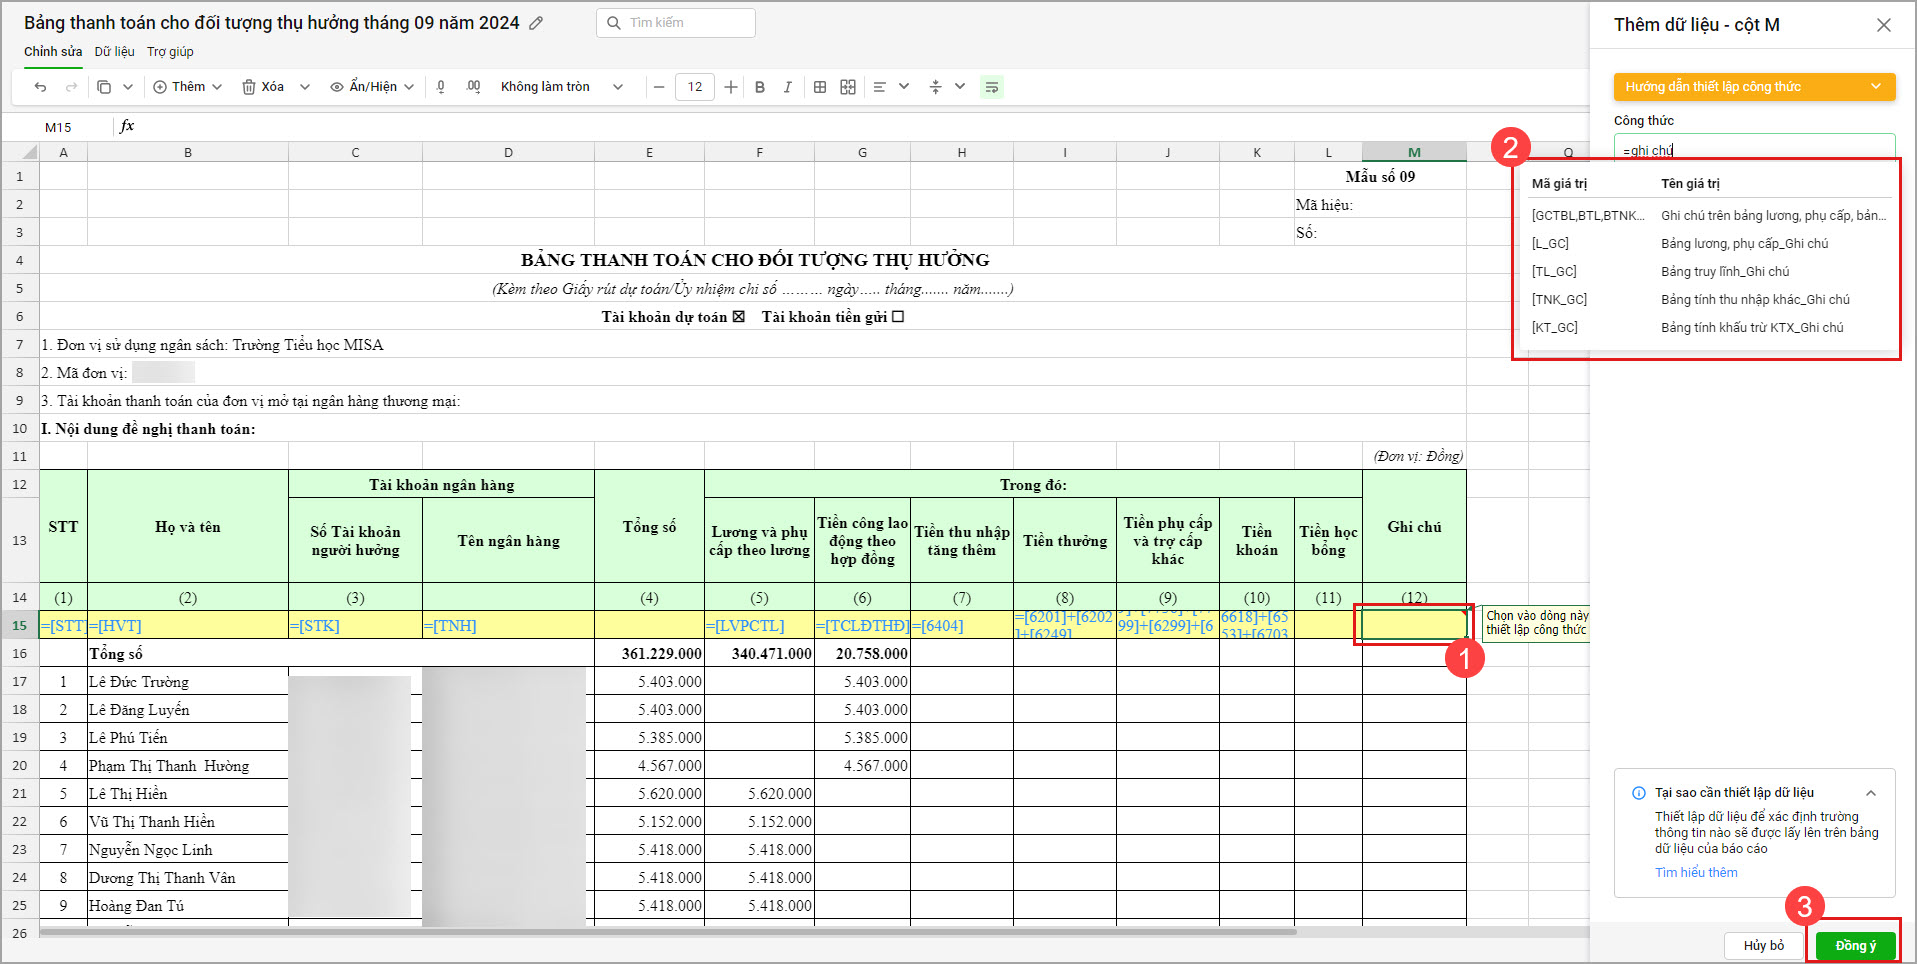Click the =[STK] formula cell
Image resolution: width=1917 pixels, height=964 pixels.
pyautogui.click(x=355, y=625)
